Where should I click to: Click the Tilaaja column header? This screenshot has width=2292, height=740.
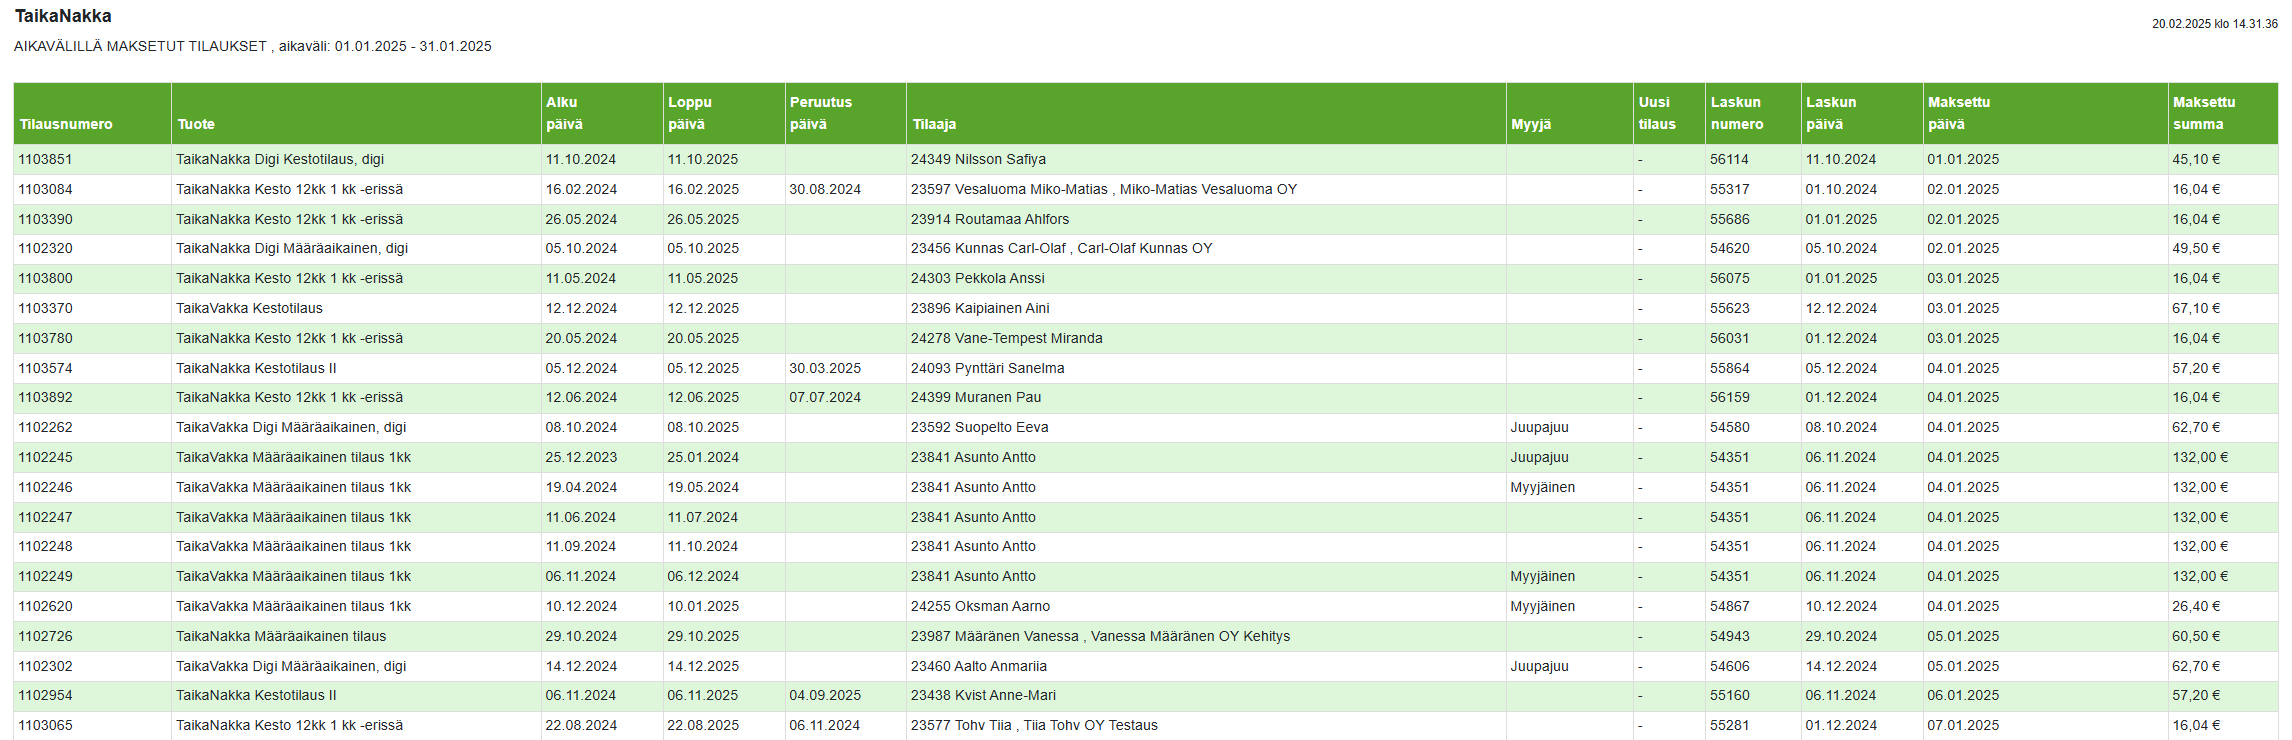click(x=934, y=124)
